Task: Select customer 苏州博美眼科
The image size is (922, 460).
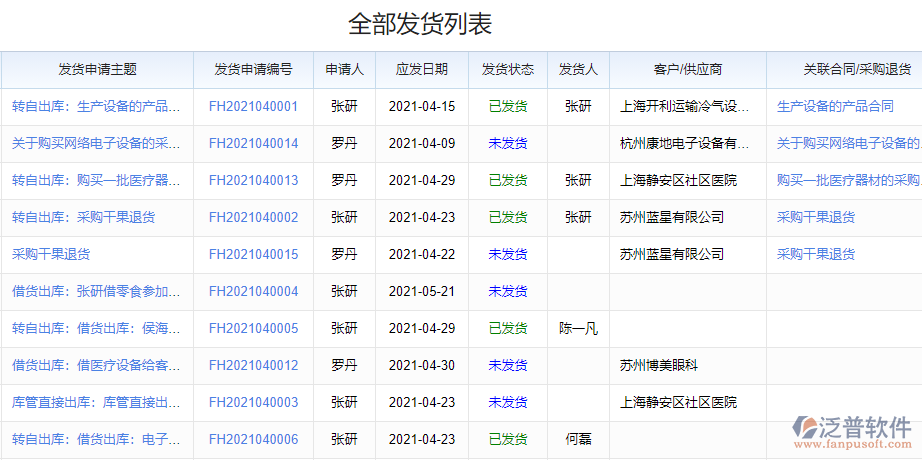Action: (x=659, y=366)
